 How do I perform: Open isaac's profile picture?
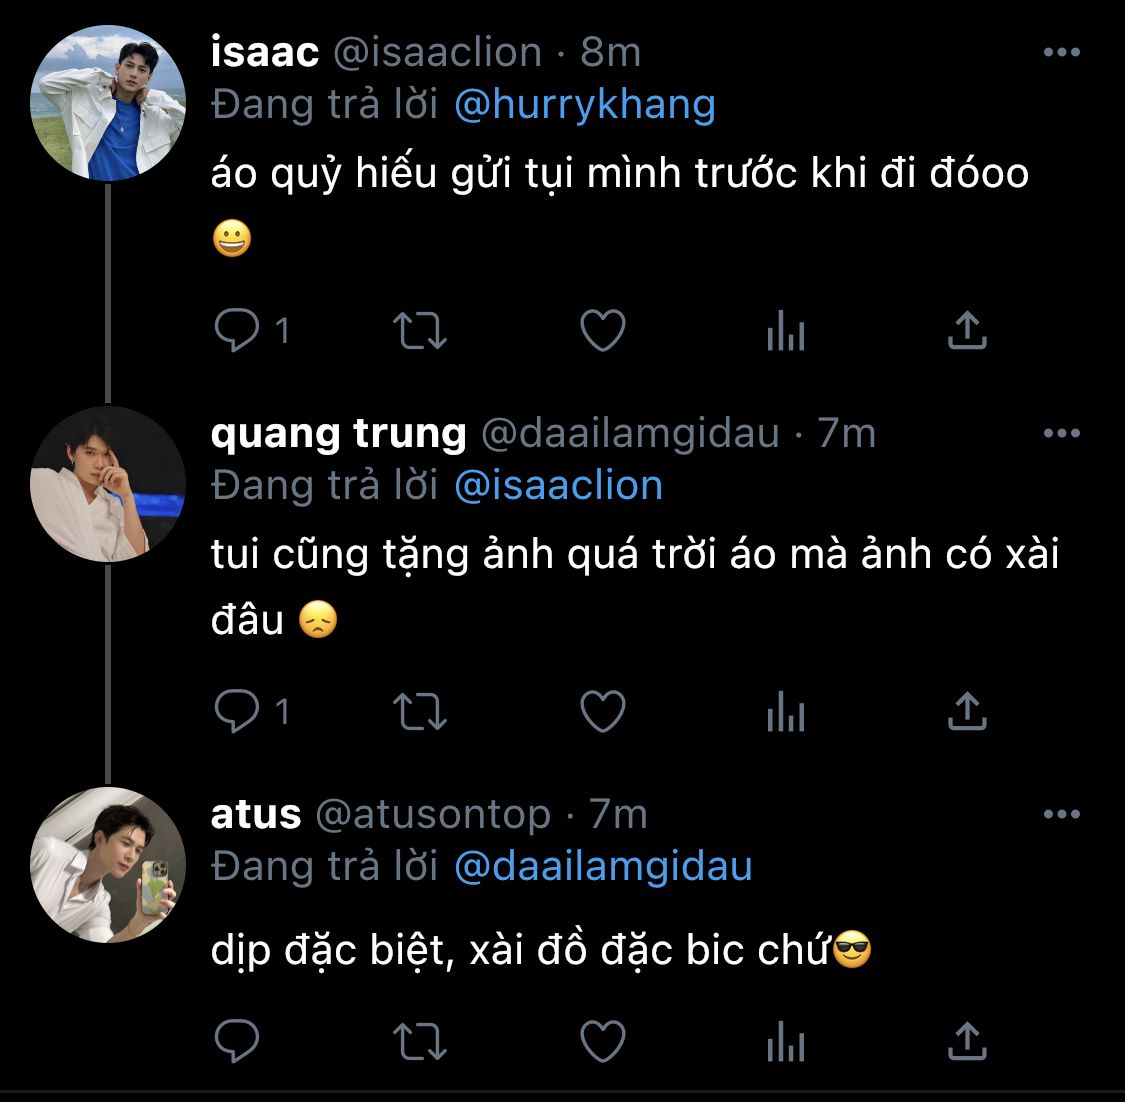tap(108, 103)
